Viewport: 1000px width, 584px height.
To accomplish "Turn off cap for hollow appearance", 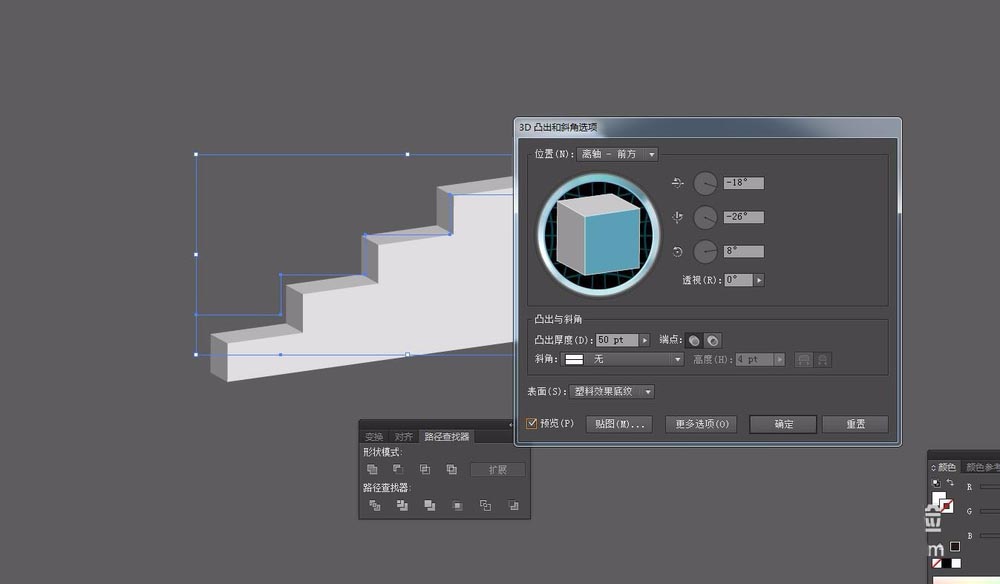I will (712, 340).
